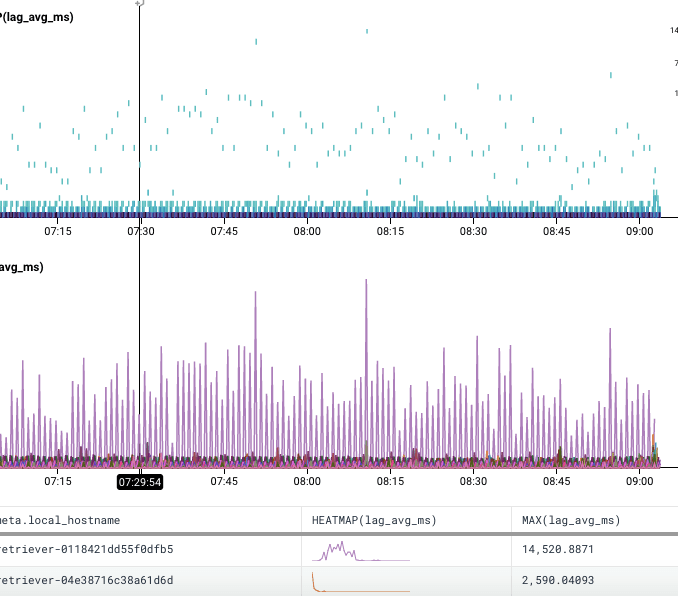The height and width of the screenshot is (596, 678).
Task: Click the heatmap outlier dot near 07:50
Action: (256, 41)
